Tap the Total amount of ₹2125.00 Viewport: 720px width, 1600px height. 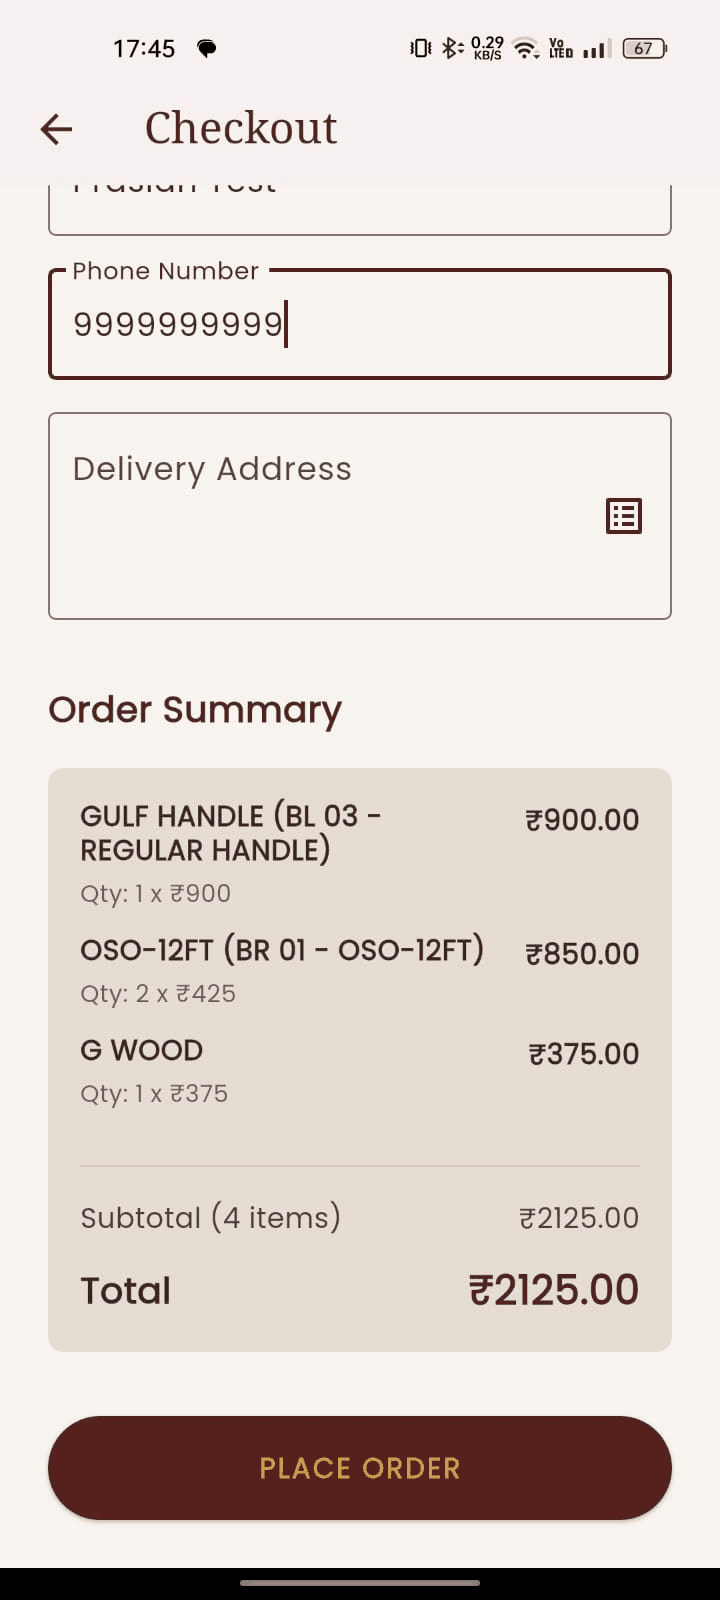[x=553, y=1289]
